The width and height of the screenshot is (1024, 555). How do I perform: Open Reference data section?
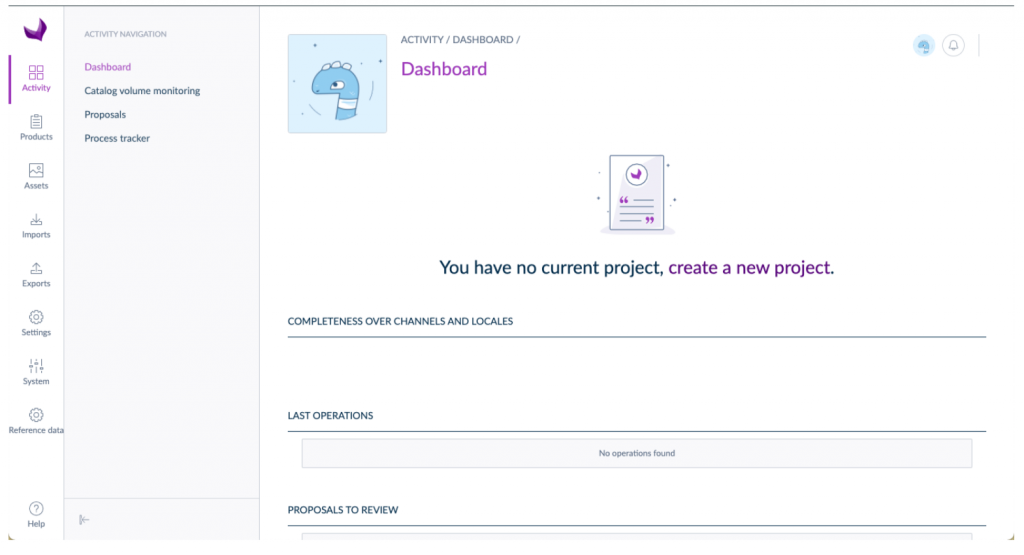point(36,421)
